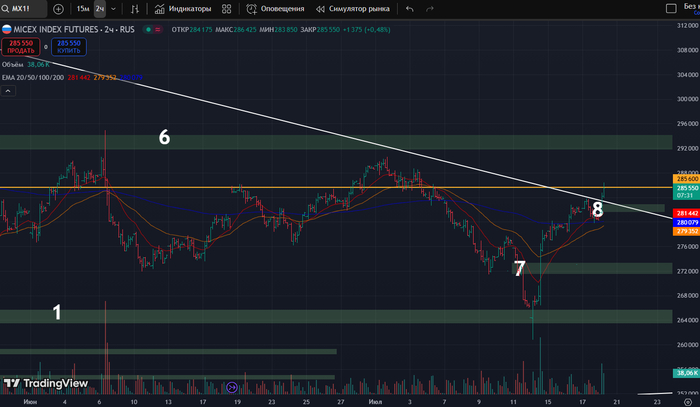Collapse the indicator legend chevron
This screenshot has width=700, height=407.
click(x=9, y=91)
